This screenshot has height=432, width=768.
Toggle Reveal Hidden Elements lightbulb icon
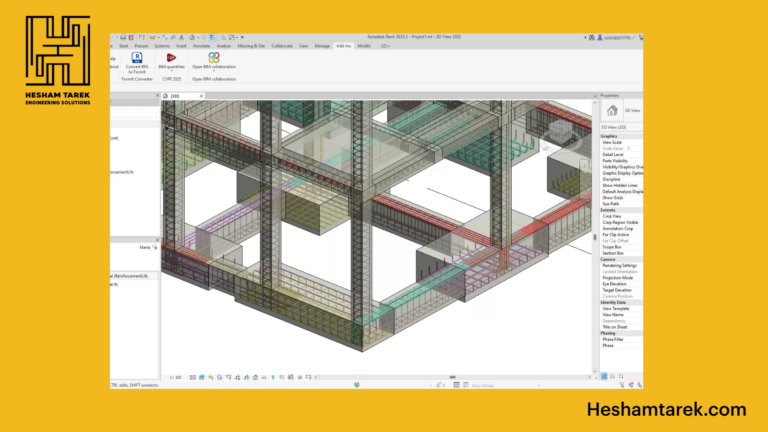273,377
